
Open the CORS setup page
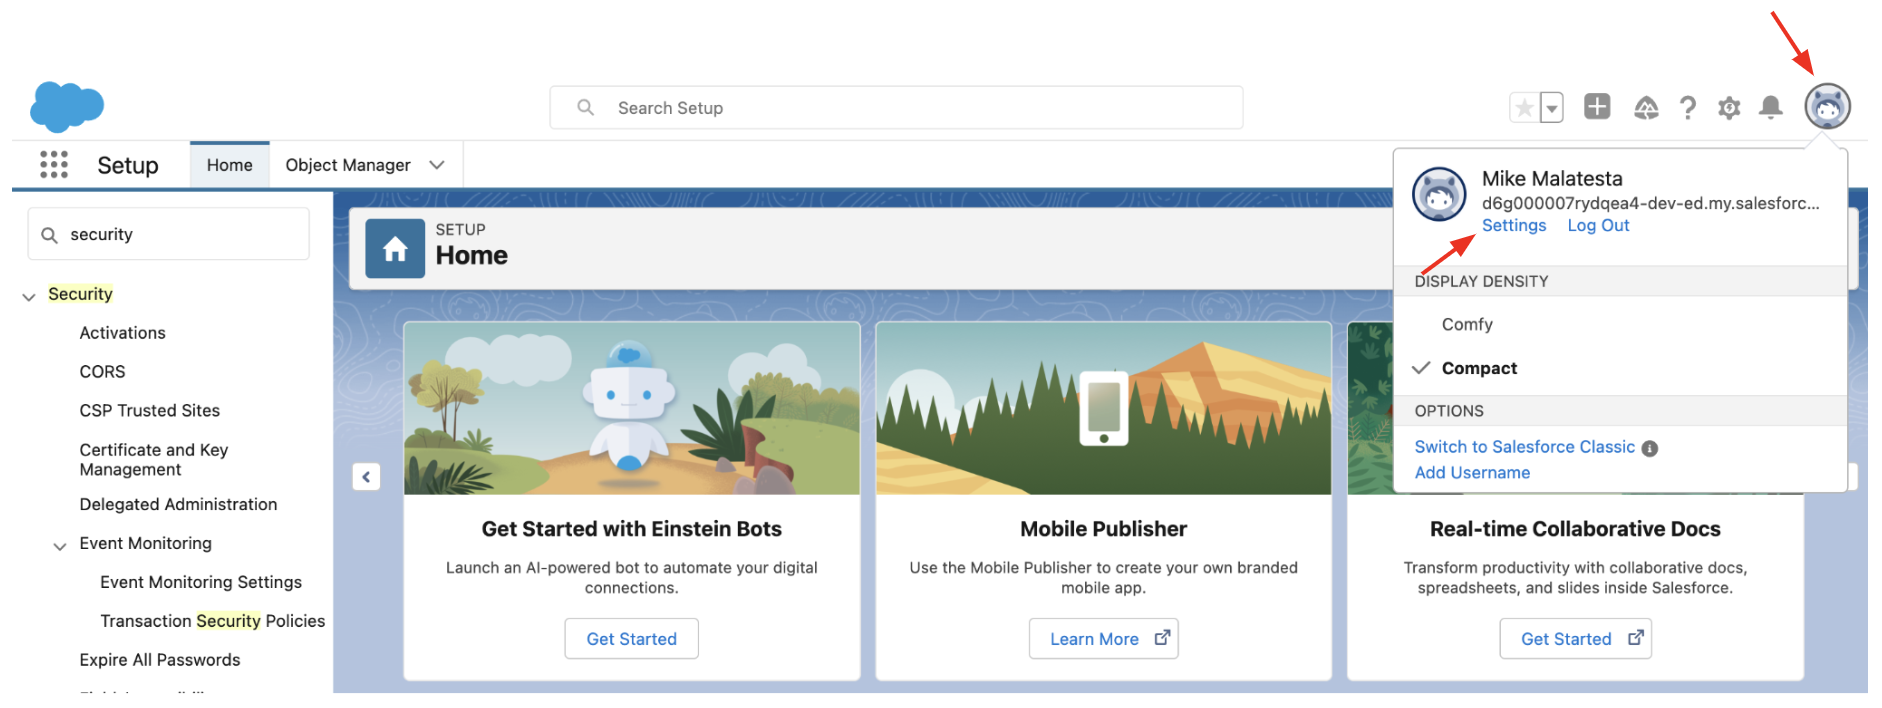click(103, 372)
